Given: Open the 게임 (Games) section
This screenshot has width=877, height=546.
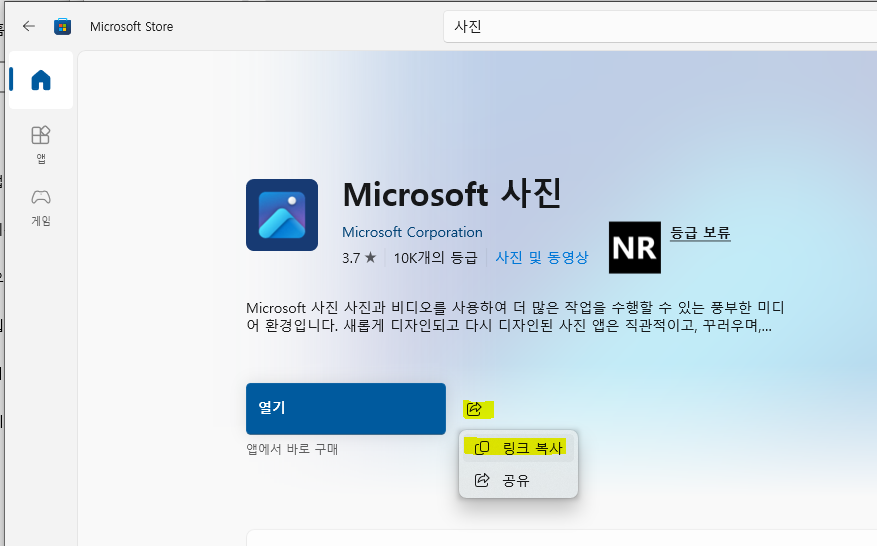Looking at the screenshot, I should 41,208.
